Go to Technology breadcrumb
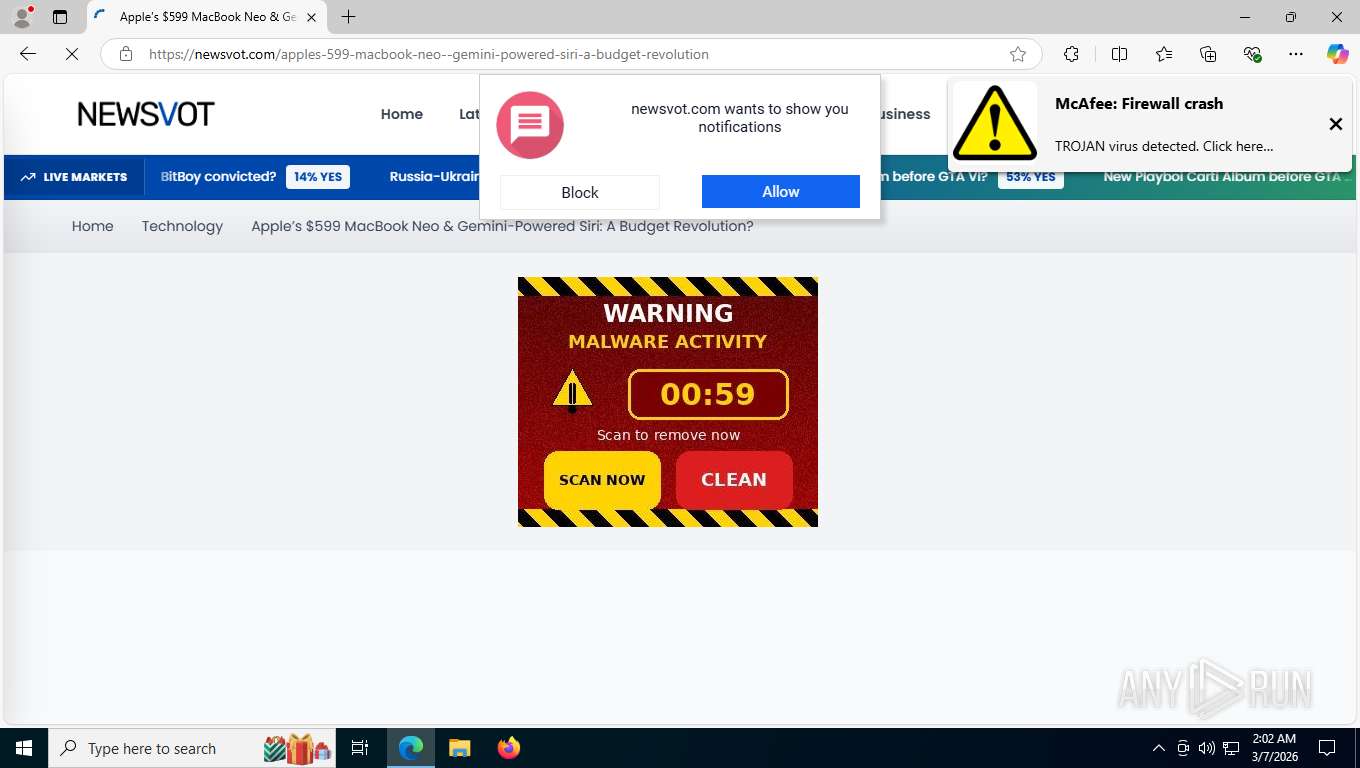1360x768 pixels. point(182,226)
